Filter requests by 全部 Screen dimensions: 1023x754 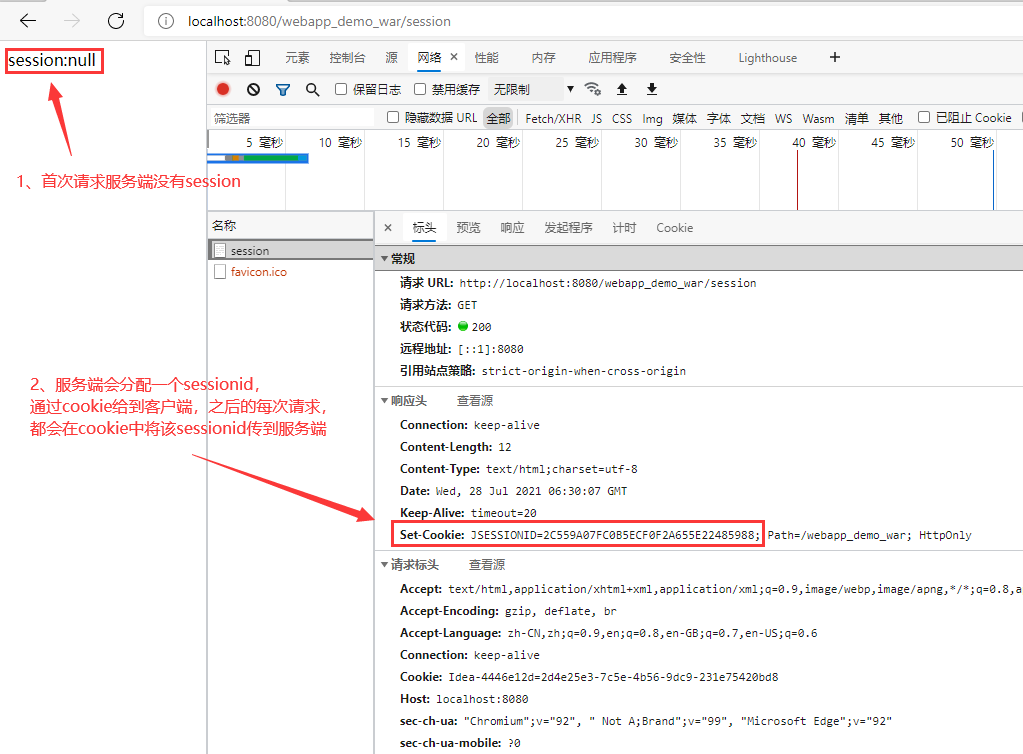498,118
